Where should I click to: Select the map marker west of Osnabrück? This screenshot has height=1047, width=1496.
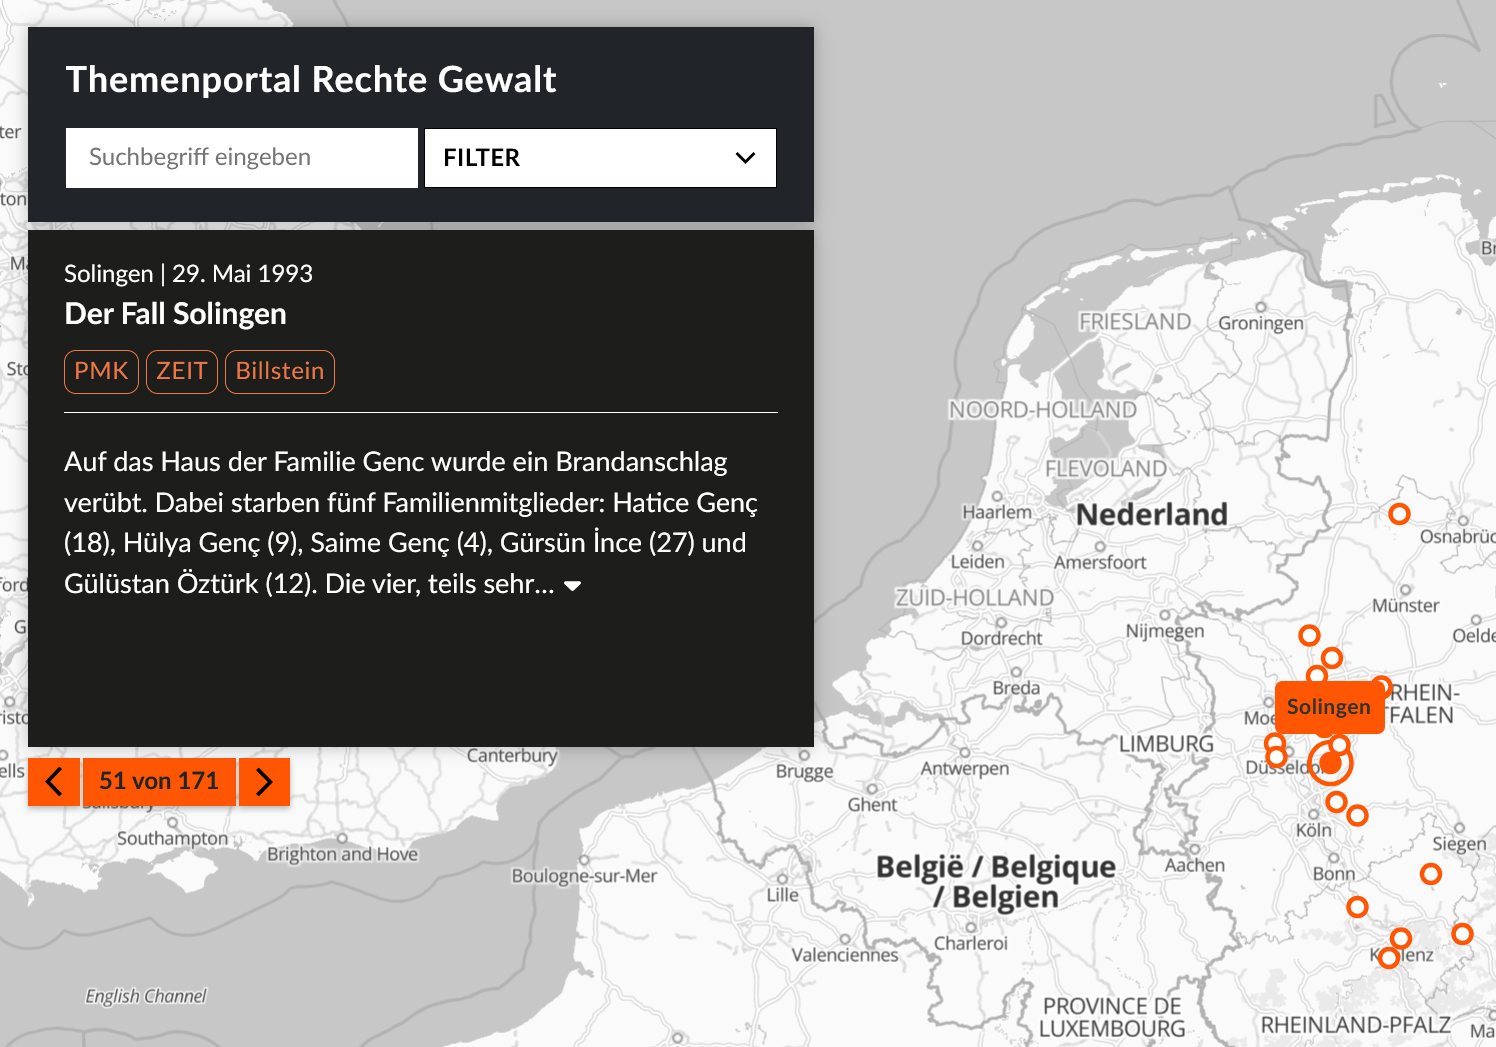coord(1399,514)
